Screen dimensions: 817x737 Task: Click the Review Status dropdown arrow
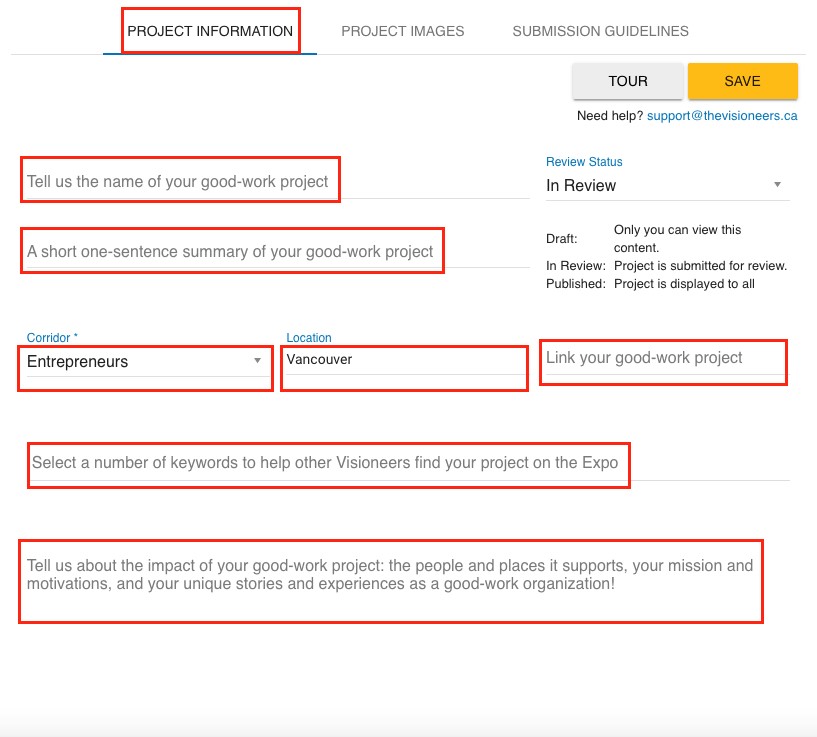[777, 185]
